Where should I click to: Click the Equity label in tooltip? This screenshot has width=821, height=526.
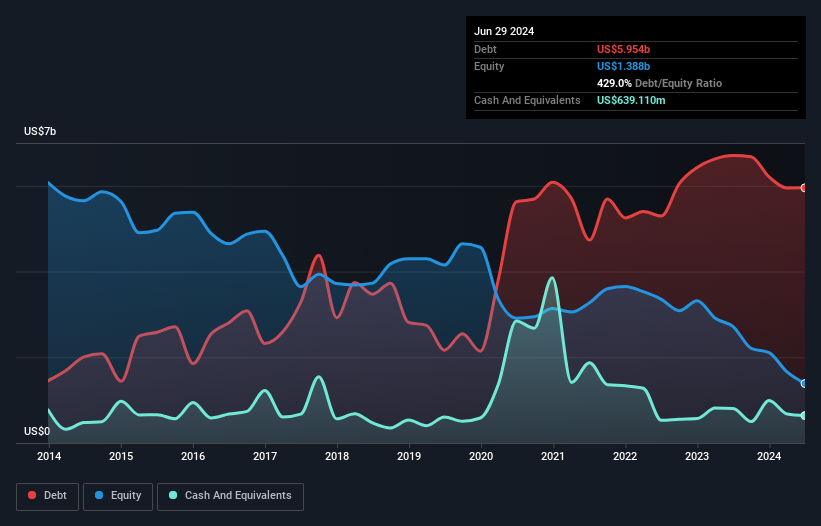click(x=489, y=66)
